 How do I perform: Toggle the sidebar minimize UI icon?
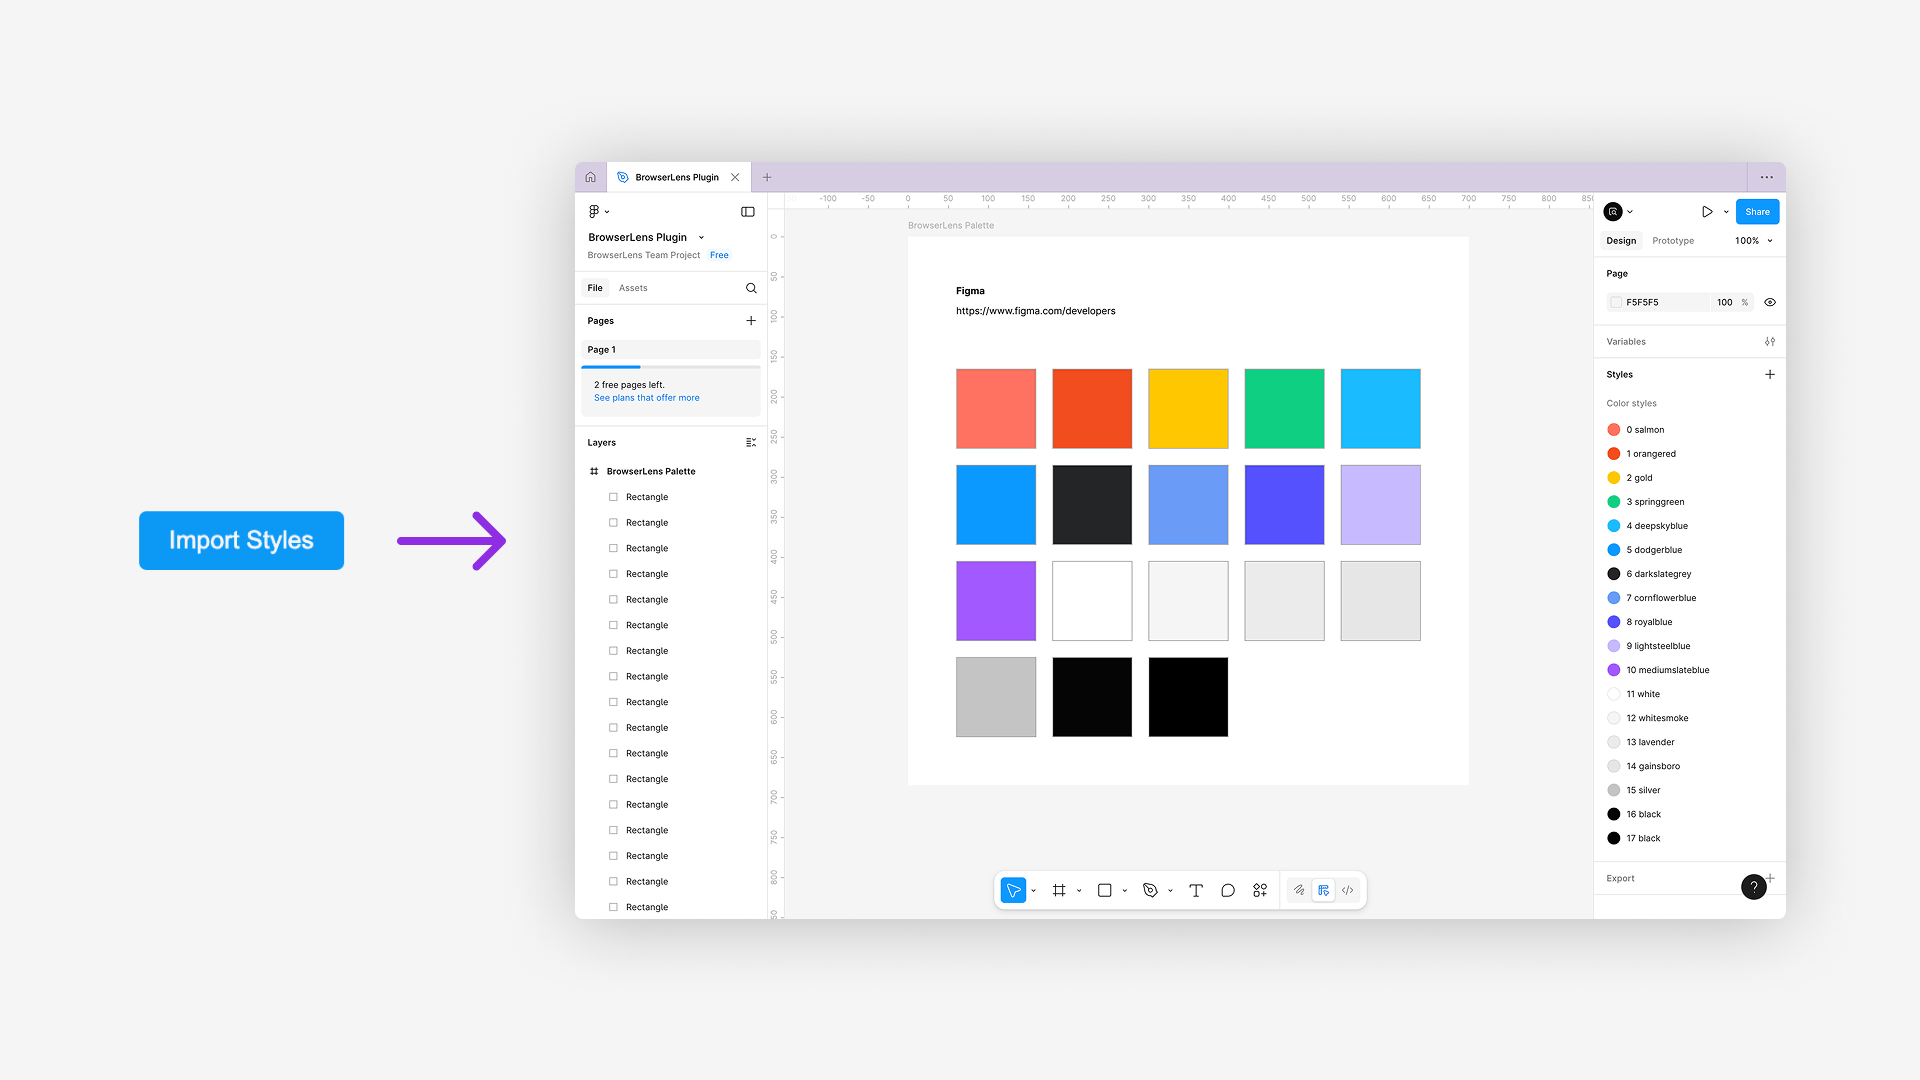coord(748,212)
